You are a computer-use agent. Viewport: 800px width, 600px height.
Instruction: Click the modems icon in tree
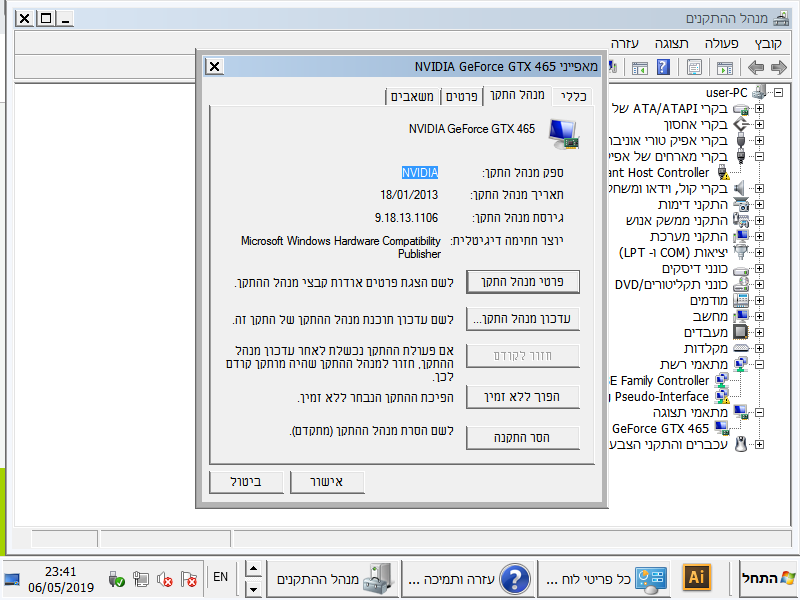(x=741, y=300)
